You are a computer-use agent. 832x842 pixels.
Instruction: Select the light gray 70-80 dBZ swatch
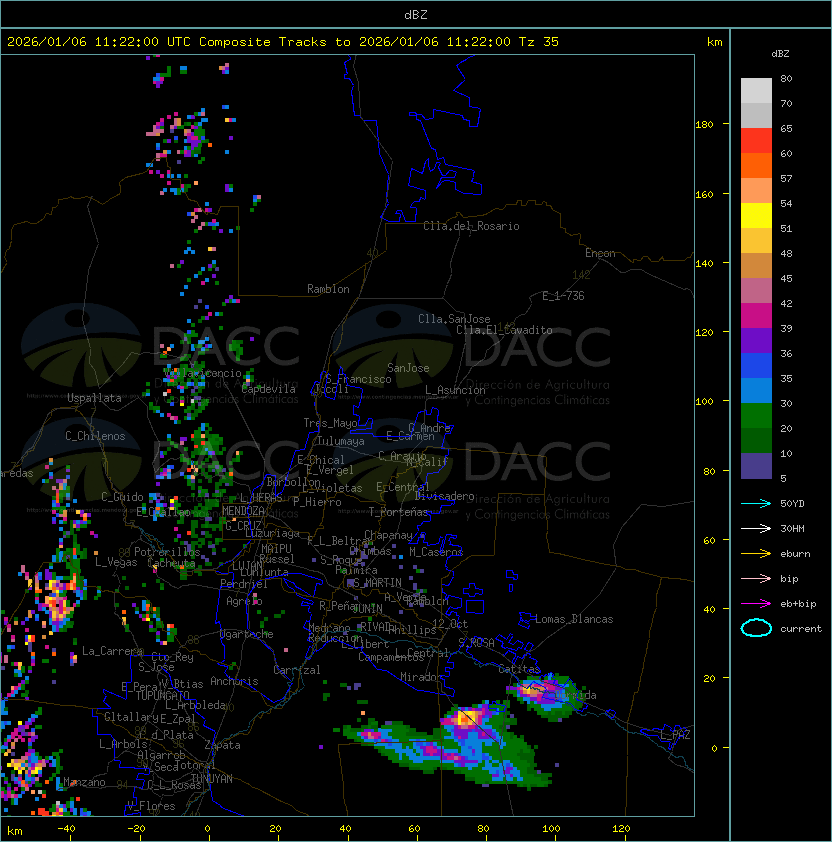coord(756,90)
